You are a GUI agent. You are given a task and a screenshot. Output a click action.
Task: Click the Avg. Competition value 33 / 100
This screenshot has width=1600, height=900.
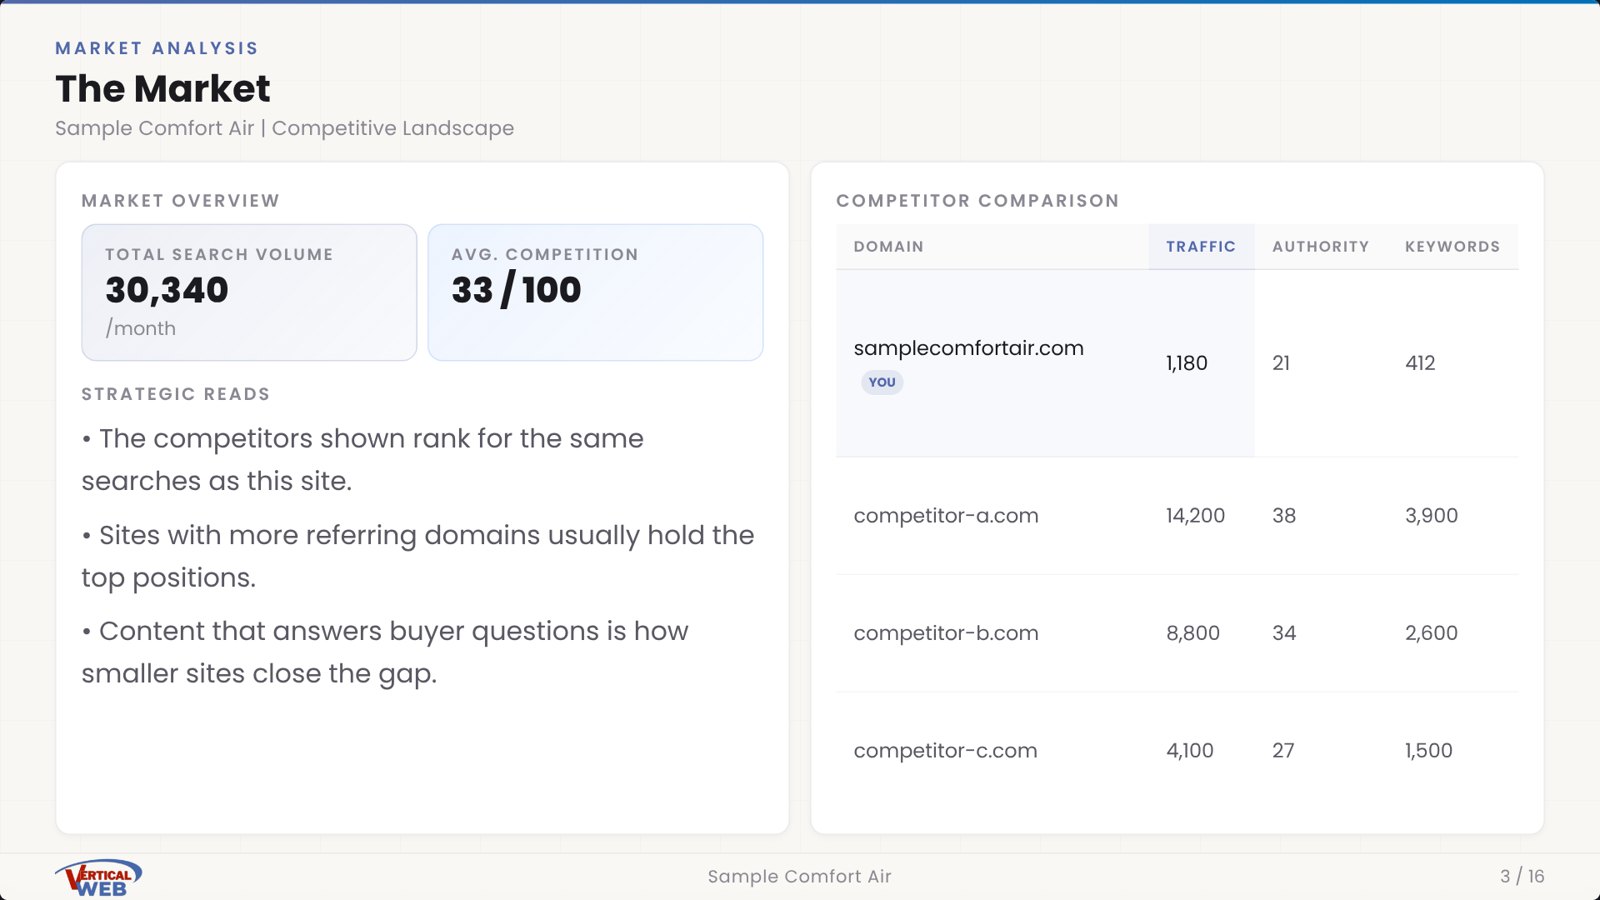(x=516, y=291)
